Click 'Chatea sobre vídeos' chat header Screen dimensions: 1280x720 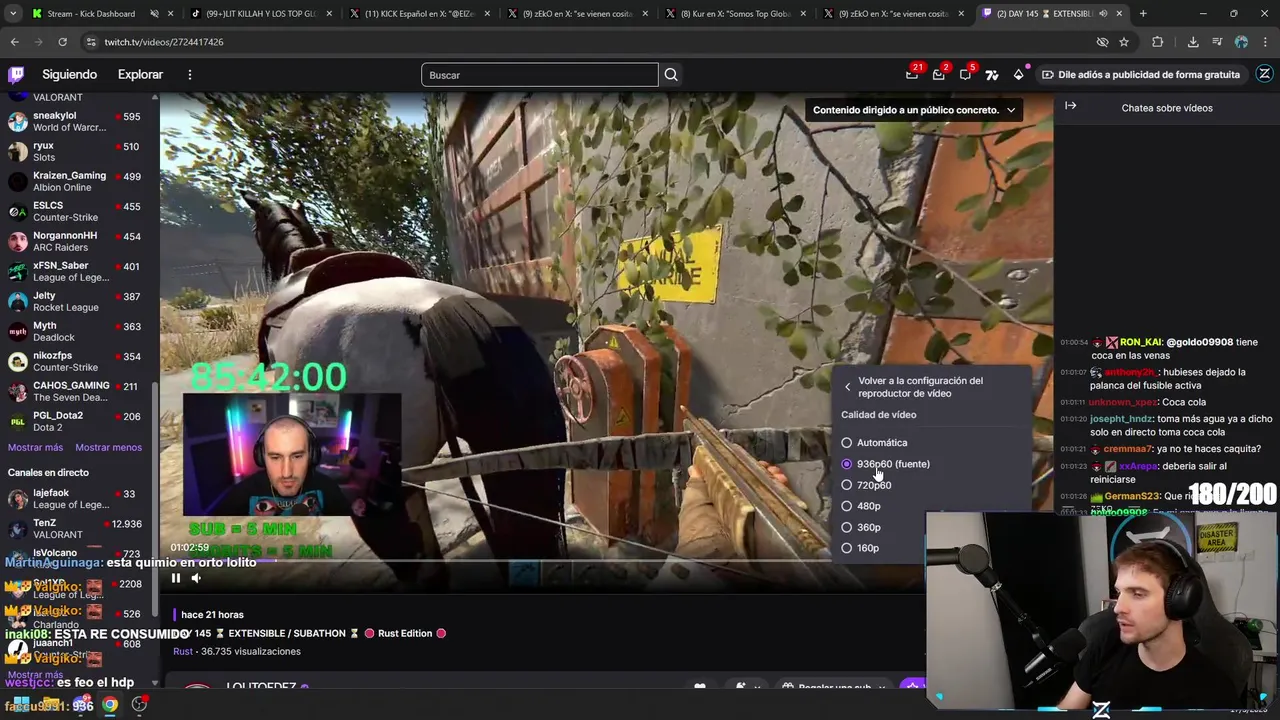pos(1166,108)
